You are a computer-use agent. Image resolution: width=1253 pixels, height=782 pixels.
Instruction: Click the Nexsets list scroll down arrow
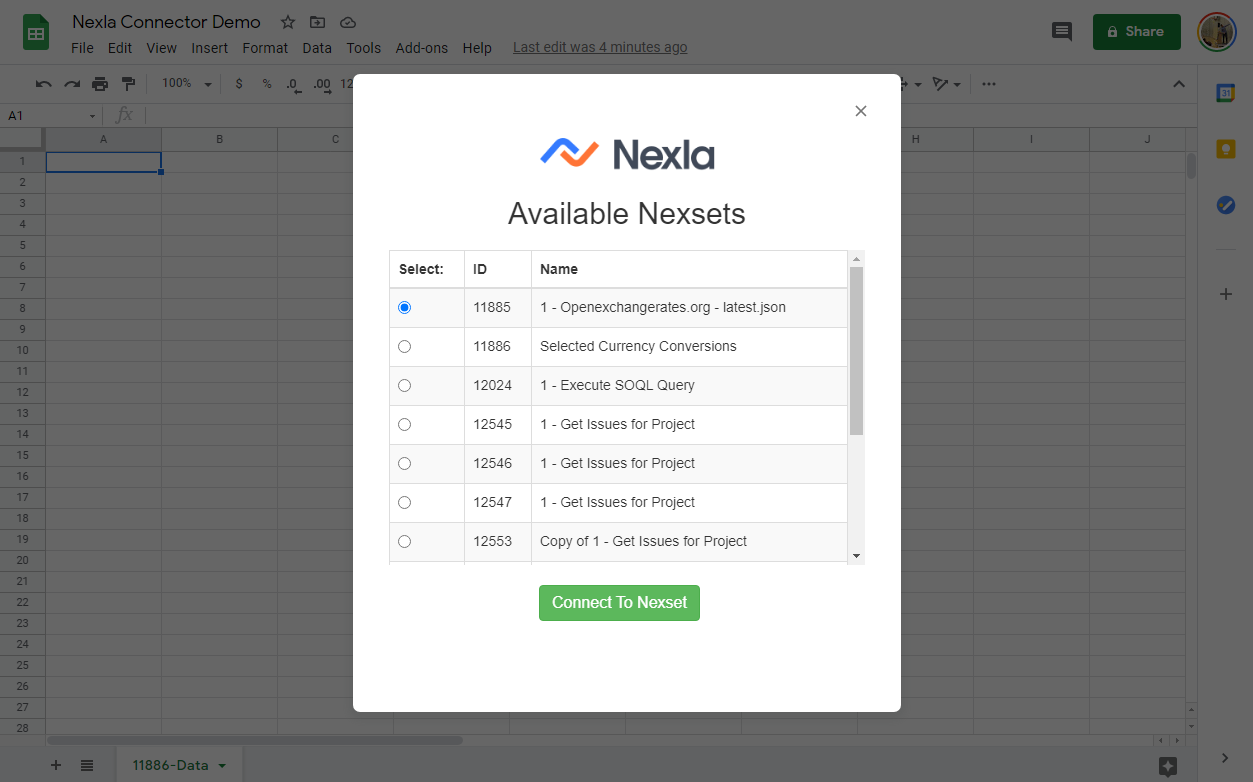tap(856, 555)
